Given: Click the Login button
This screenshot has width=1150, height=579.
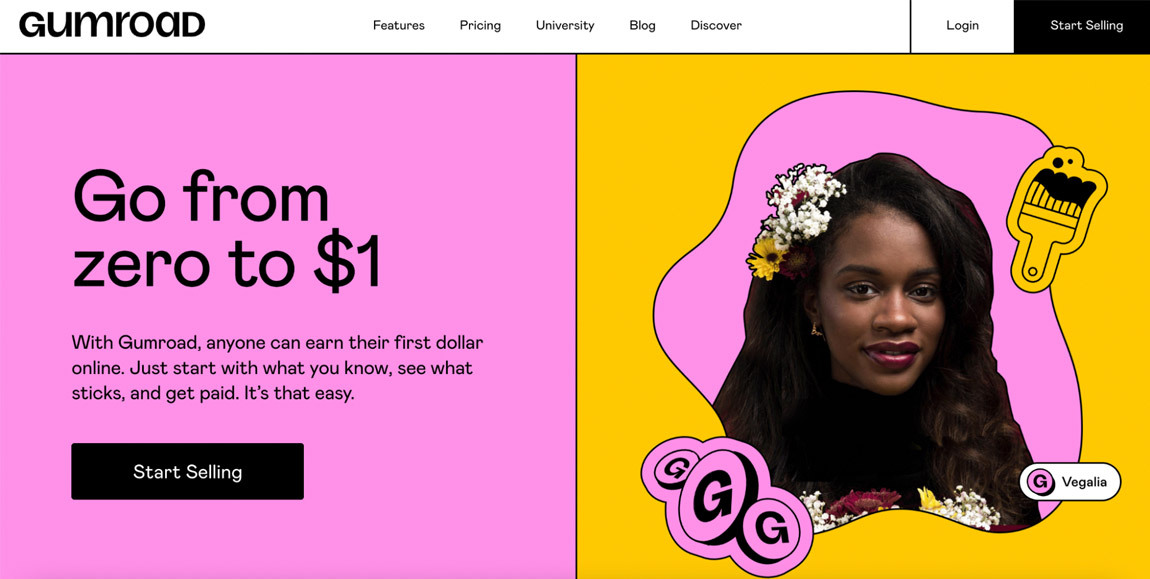Looking at the screenshot, I should (x=962, y=26).
